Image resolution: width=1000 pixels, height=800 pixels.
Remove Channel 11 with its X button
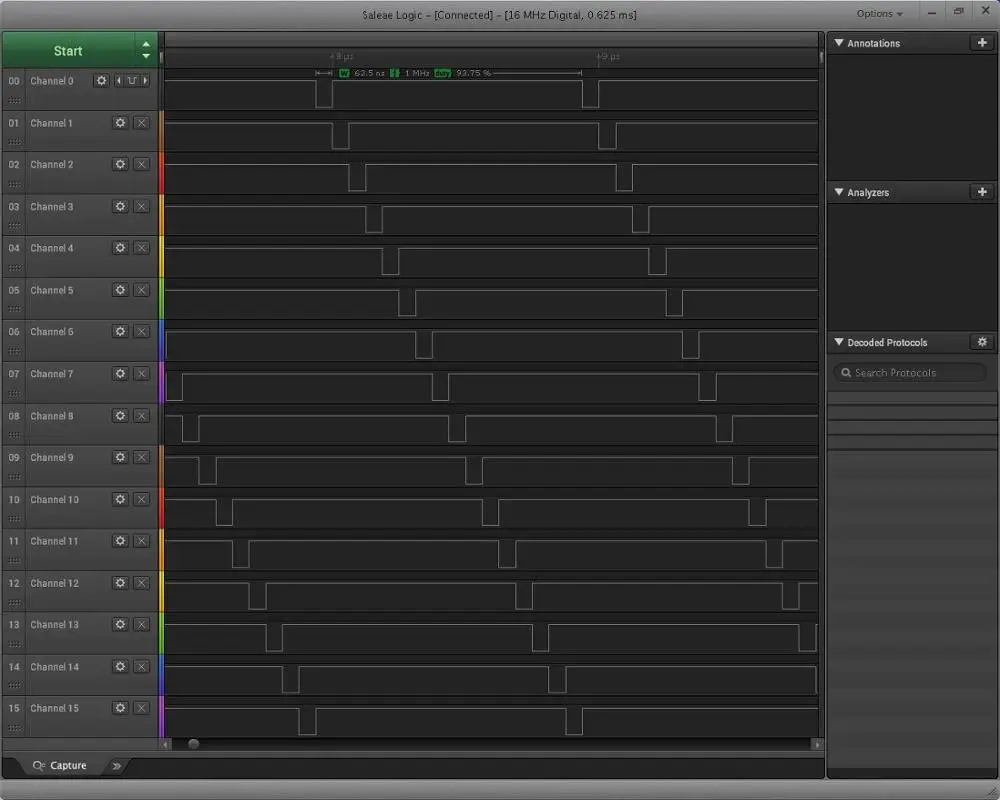(142, 540)
